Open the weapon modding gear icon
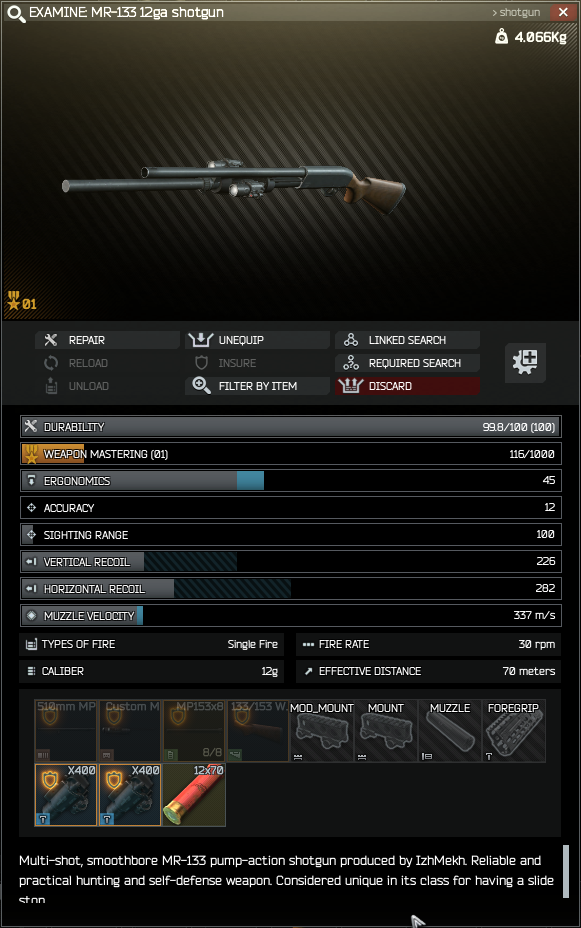 click(x=525, y=362)
